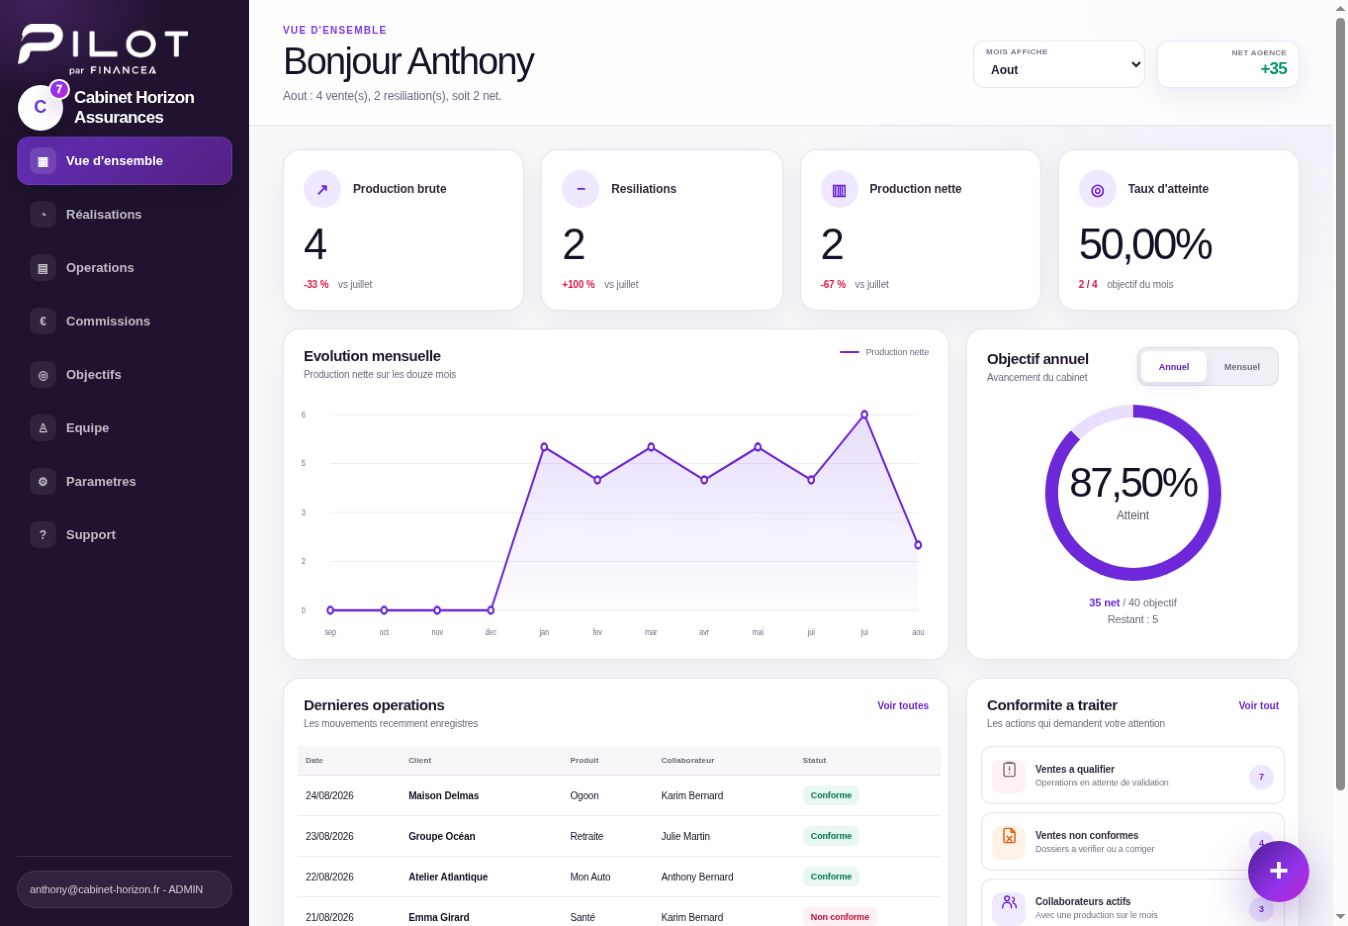
Task: Open the Mois affiché dropdown
Action: 1059,64
